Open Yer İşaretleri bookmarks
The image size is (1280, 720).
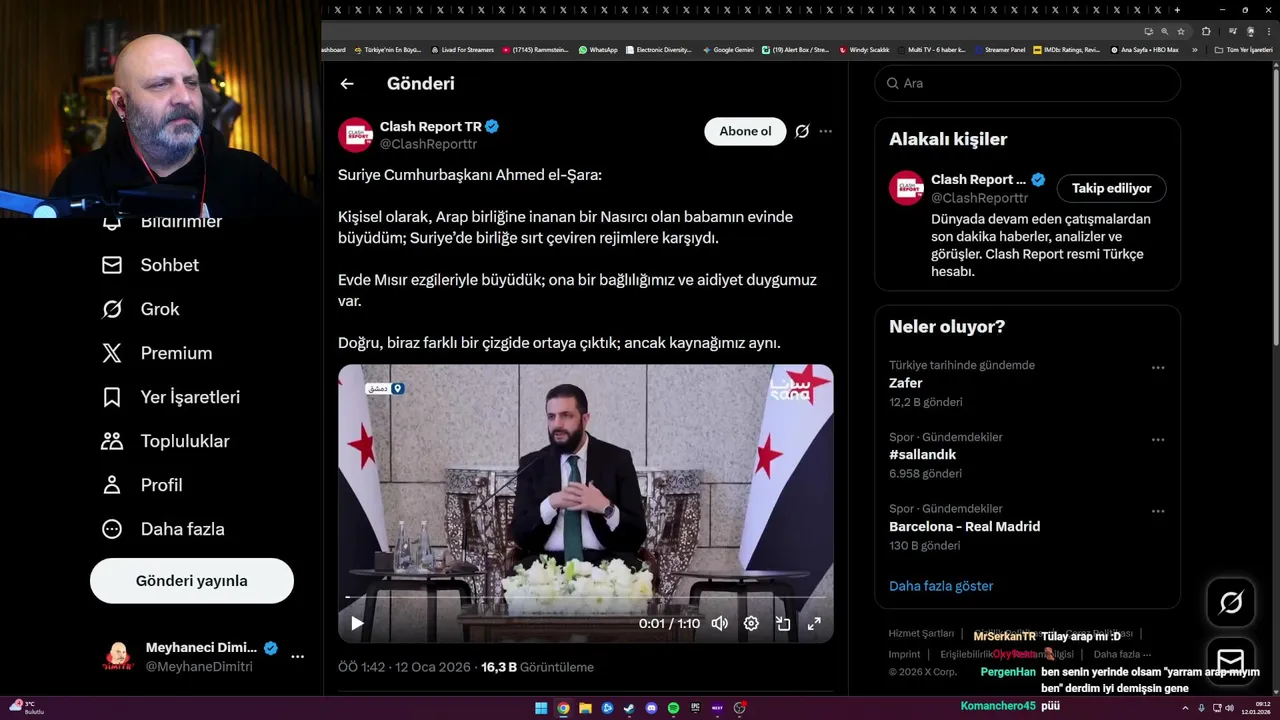coord(171,397)
